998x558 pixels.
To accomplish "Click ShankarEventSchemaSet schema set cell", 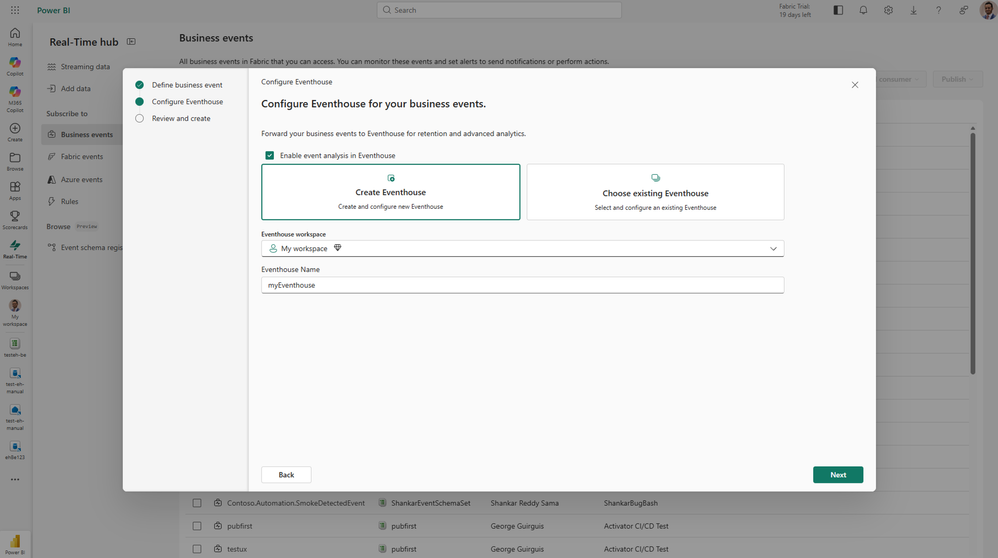I will tap(431, 503).
